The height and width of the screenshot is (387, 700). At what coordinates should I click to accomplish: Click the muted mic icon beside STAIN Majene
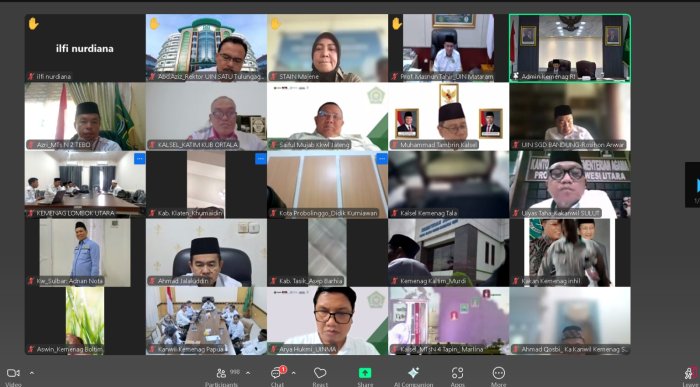click(274, 77)
